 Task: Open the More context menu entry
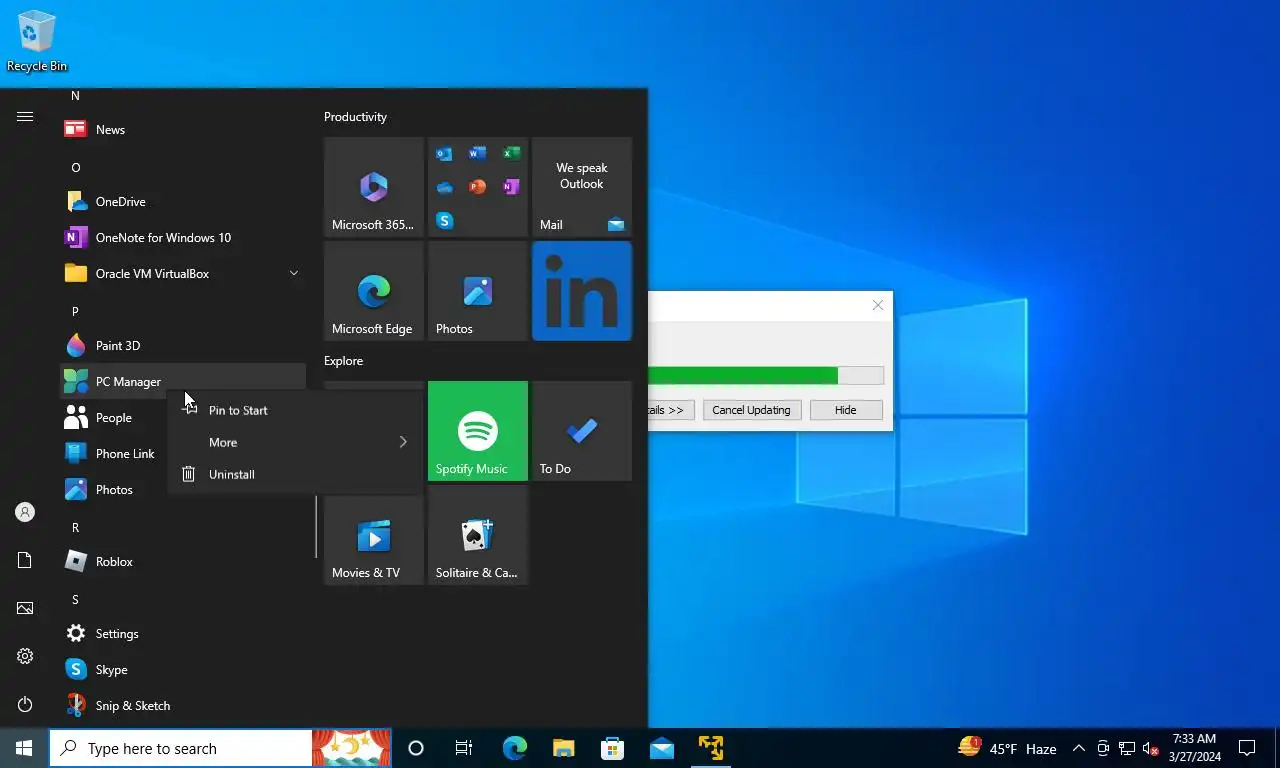[294, 442]
